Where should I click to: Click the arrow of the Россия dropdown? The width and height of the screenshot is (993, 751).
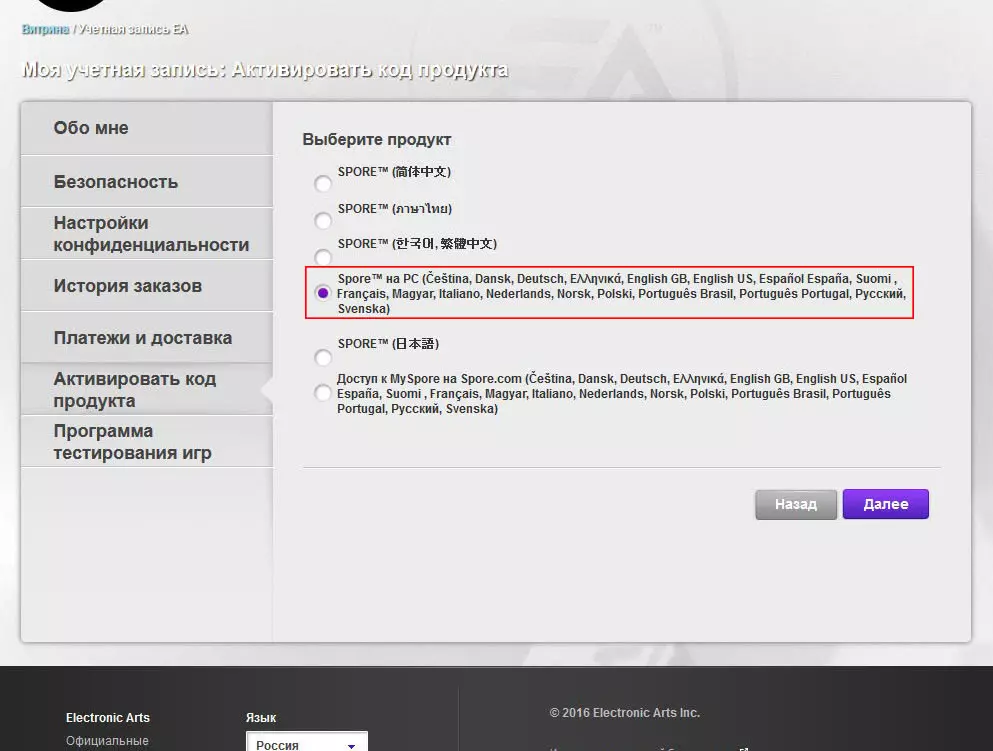pos(351,746)
